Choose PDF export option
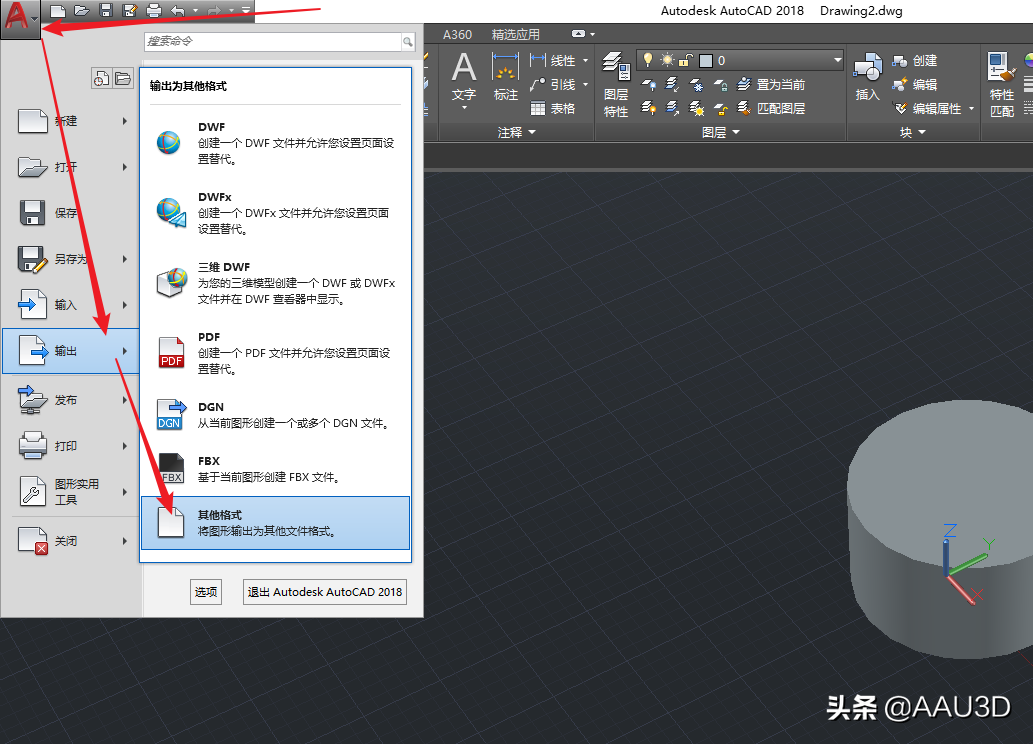 pyautogui.click(x=275, y=353)
